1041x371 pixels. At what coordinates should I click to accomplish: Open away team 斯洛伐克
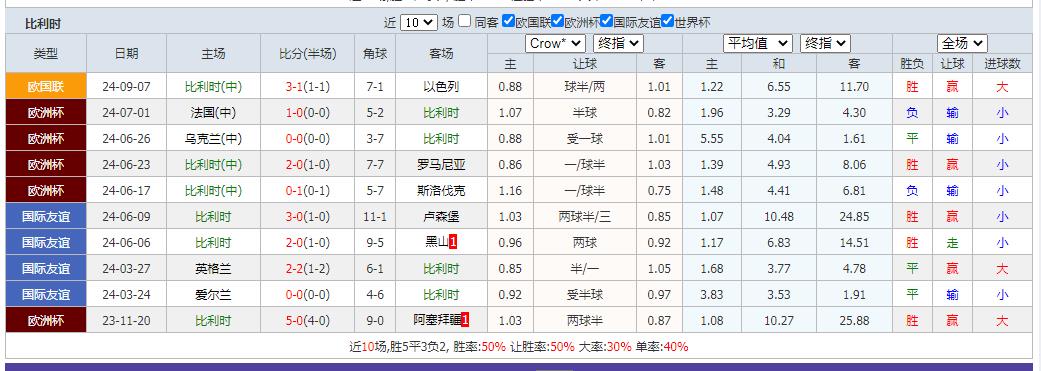(441, 190)
